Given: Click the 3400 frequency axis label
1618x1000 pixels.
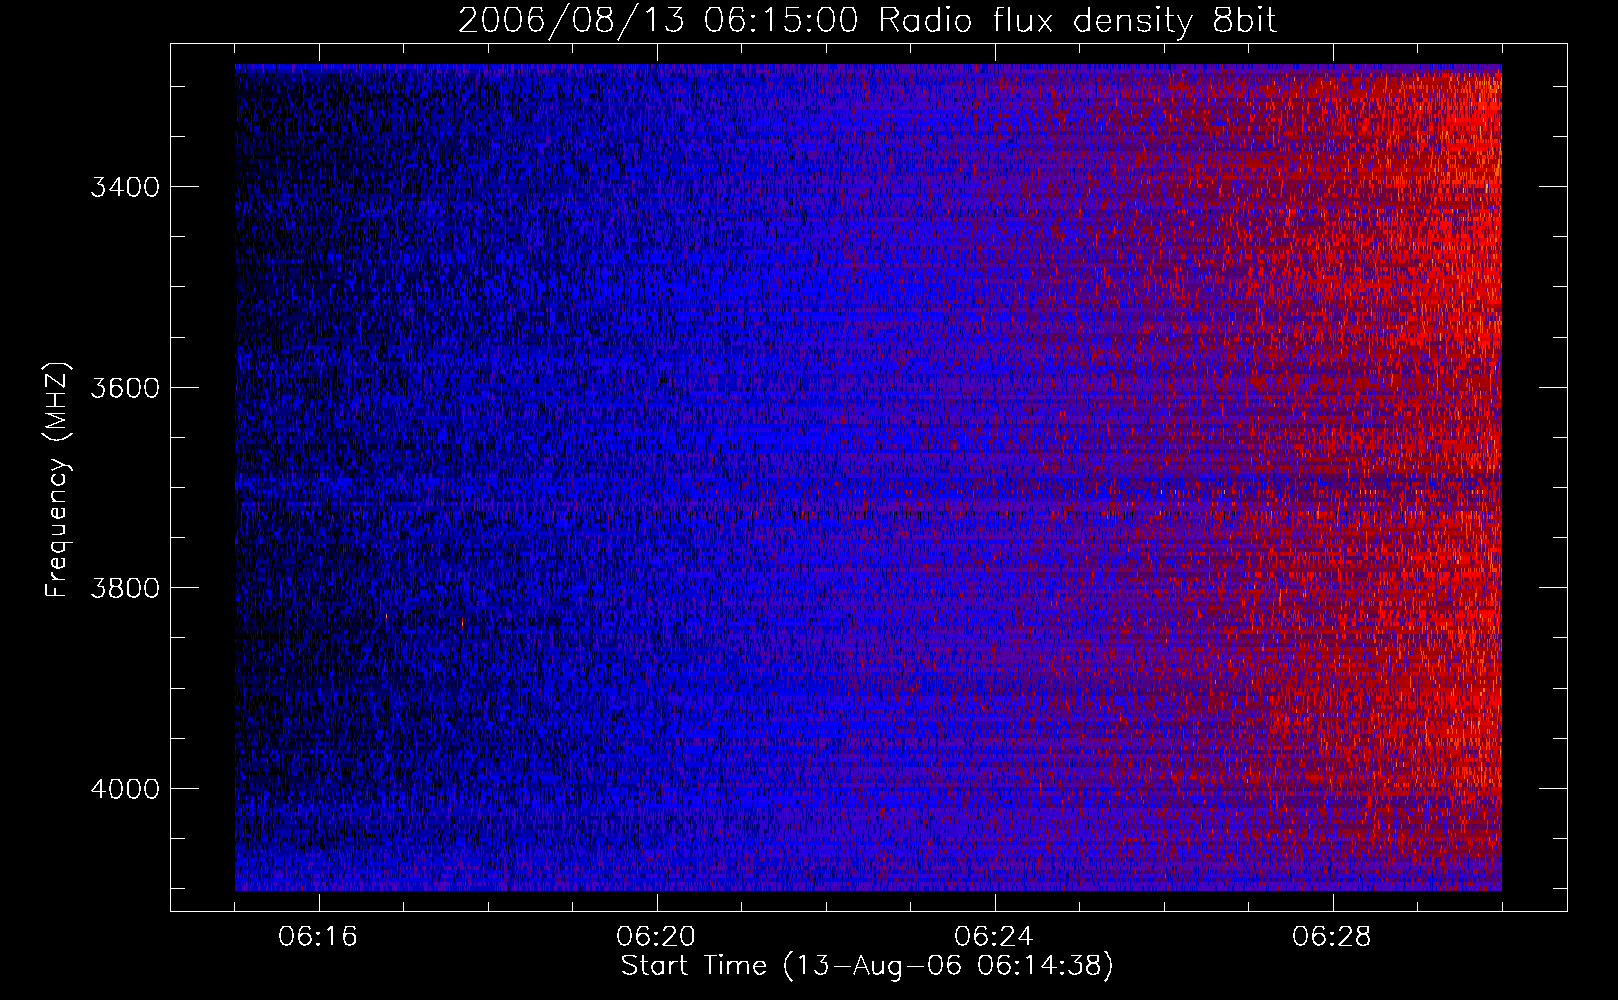Looking at the screenshot, I should click(x=125, y=188).
